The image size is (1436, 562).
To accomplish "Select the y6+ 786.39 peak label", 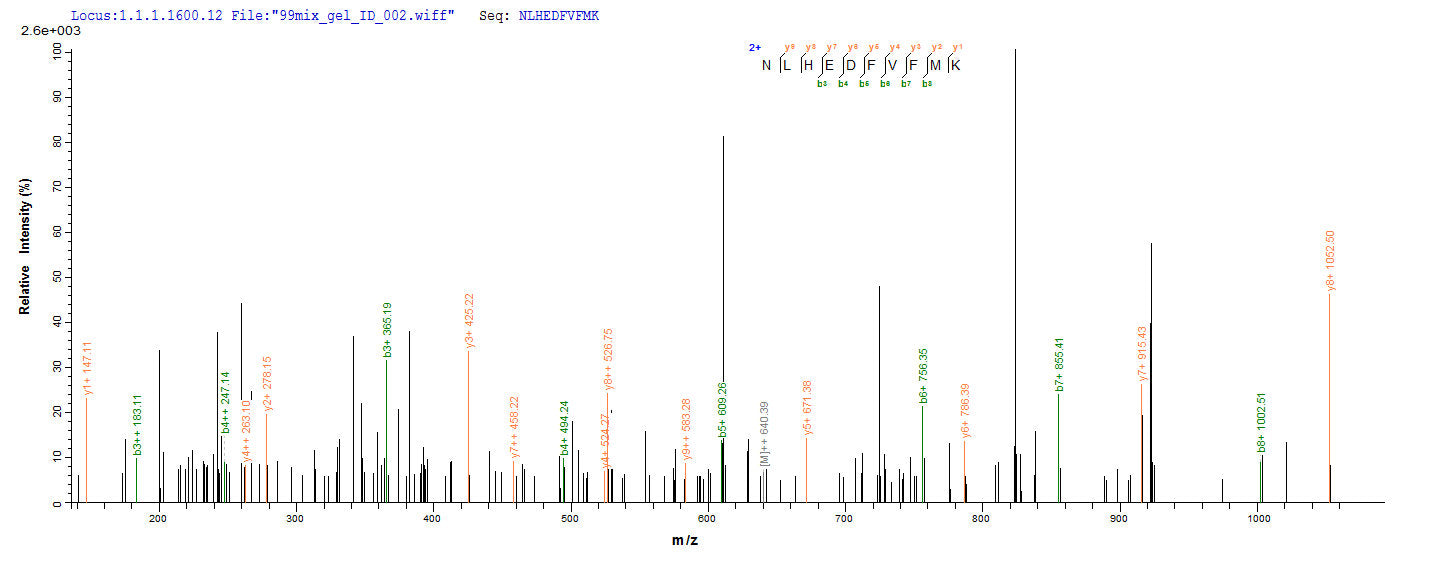I will (x=966, y=410).
